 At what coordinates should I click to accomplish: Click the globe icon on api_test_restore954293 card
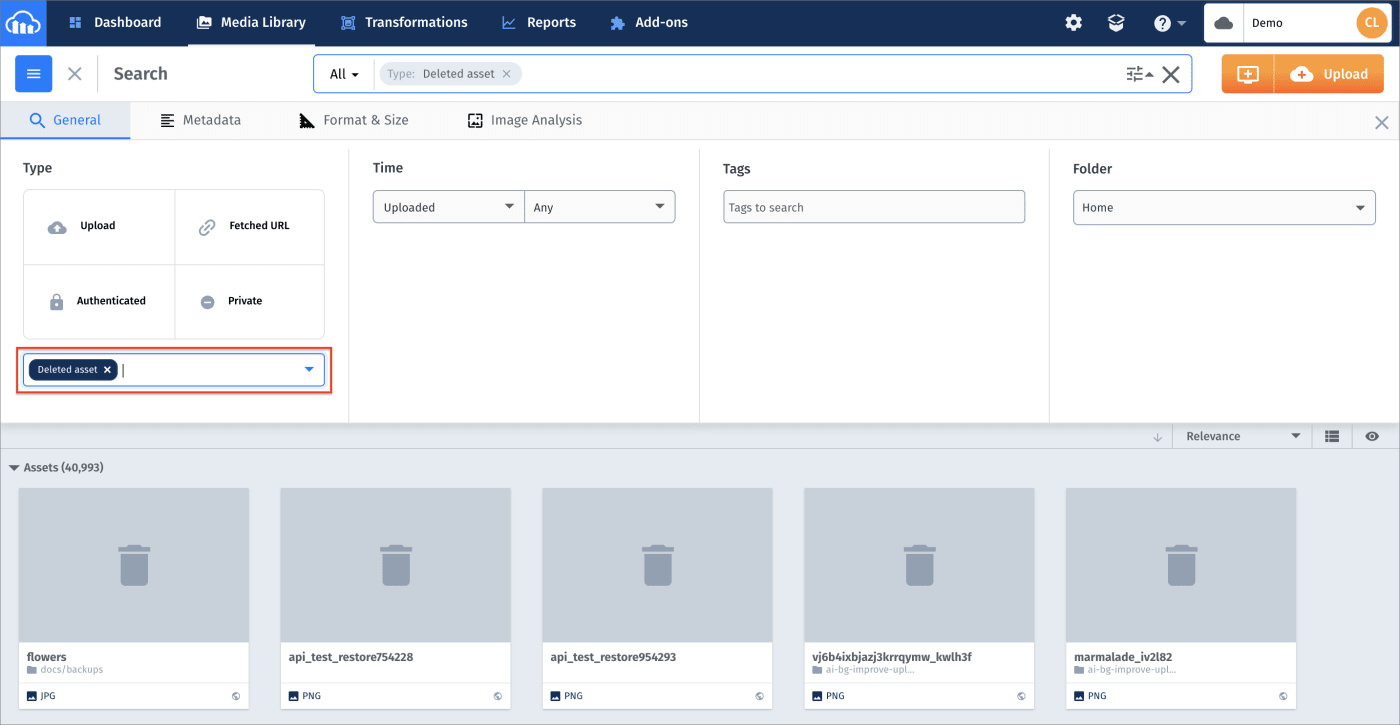click(759, 696)
